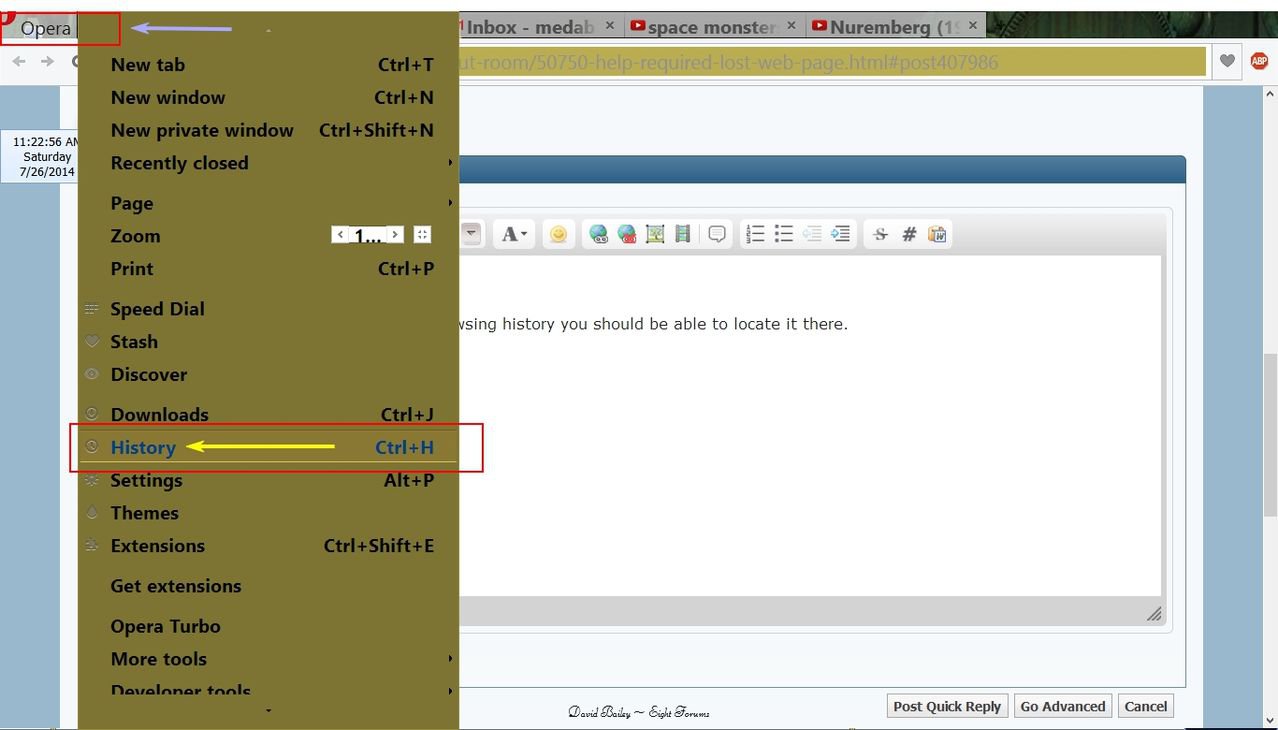Open History from the menu

point(270,448)
